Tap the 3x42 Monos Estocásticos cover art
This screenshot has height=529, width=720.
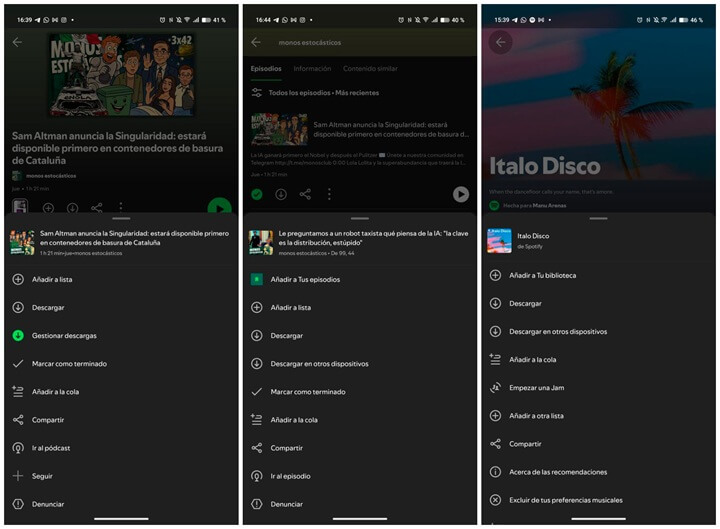(122, 74)
